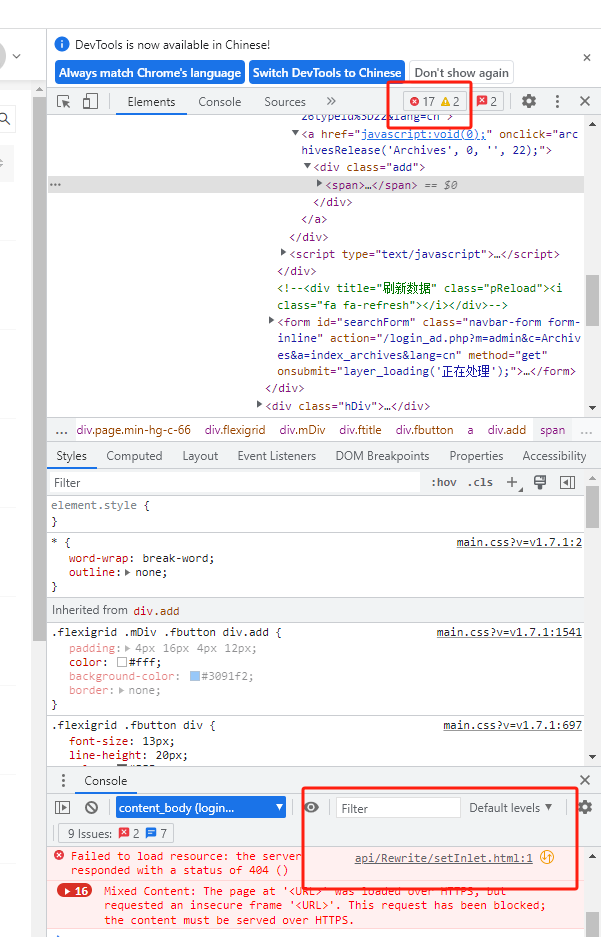Screen dimensions: 601x937
Task: Select div.ftitle in the breadcrumb
Action: 360,430
